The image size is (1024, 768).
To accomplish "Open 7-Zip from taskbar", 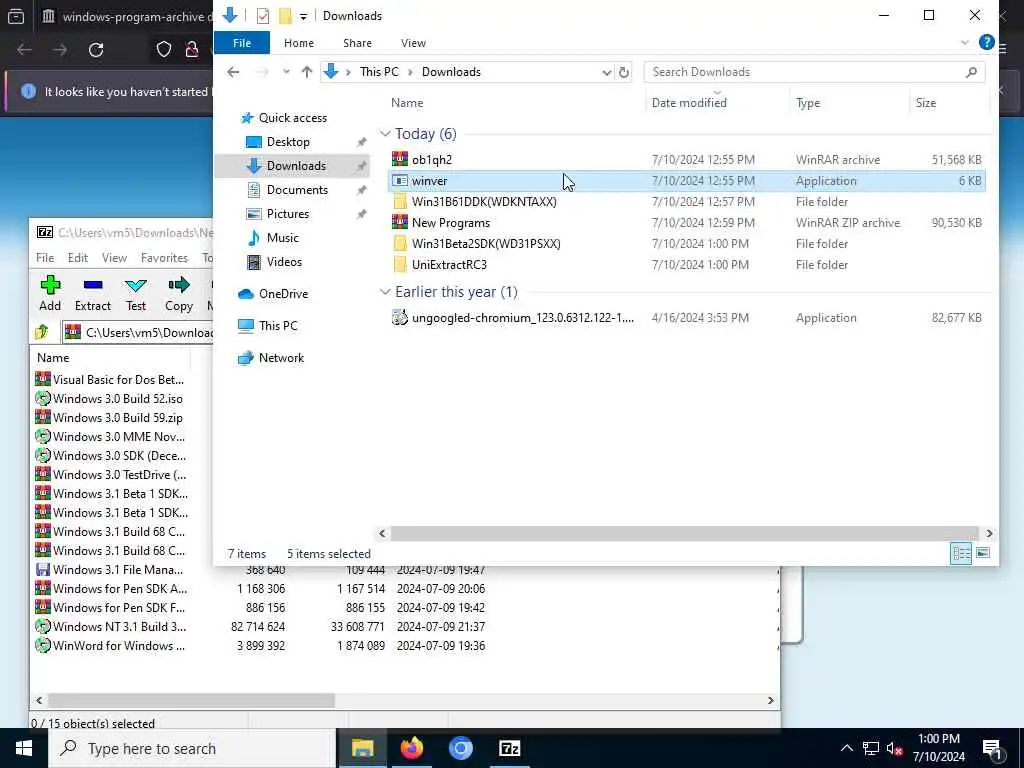I will pos(509,748).
